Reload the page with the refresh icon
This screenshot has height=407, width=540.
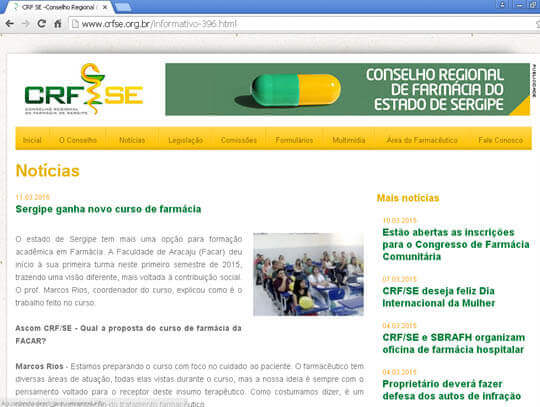click(x=42, y=24)
